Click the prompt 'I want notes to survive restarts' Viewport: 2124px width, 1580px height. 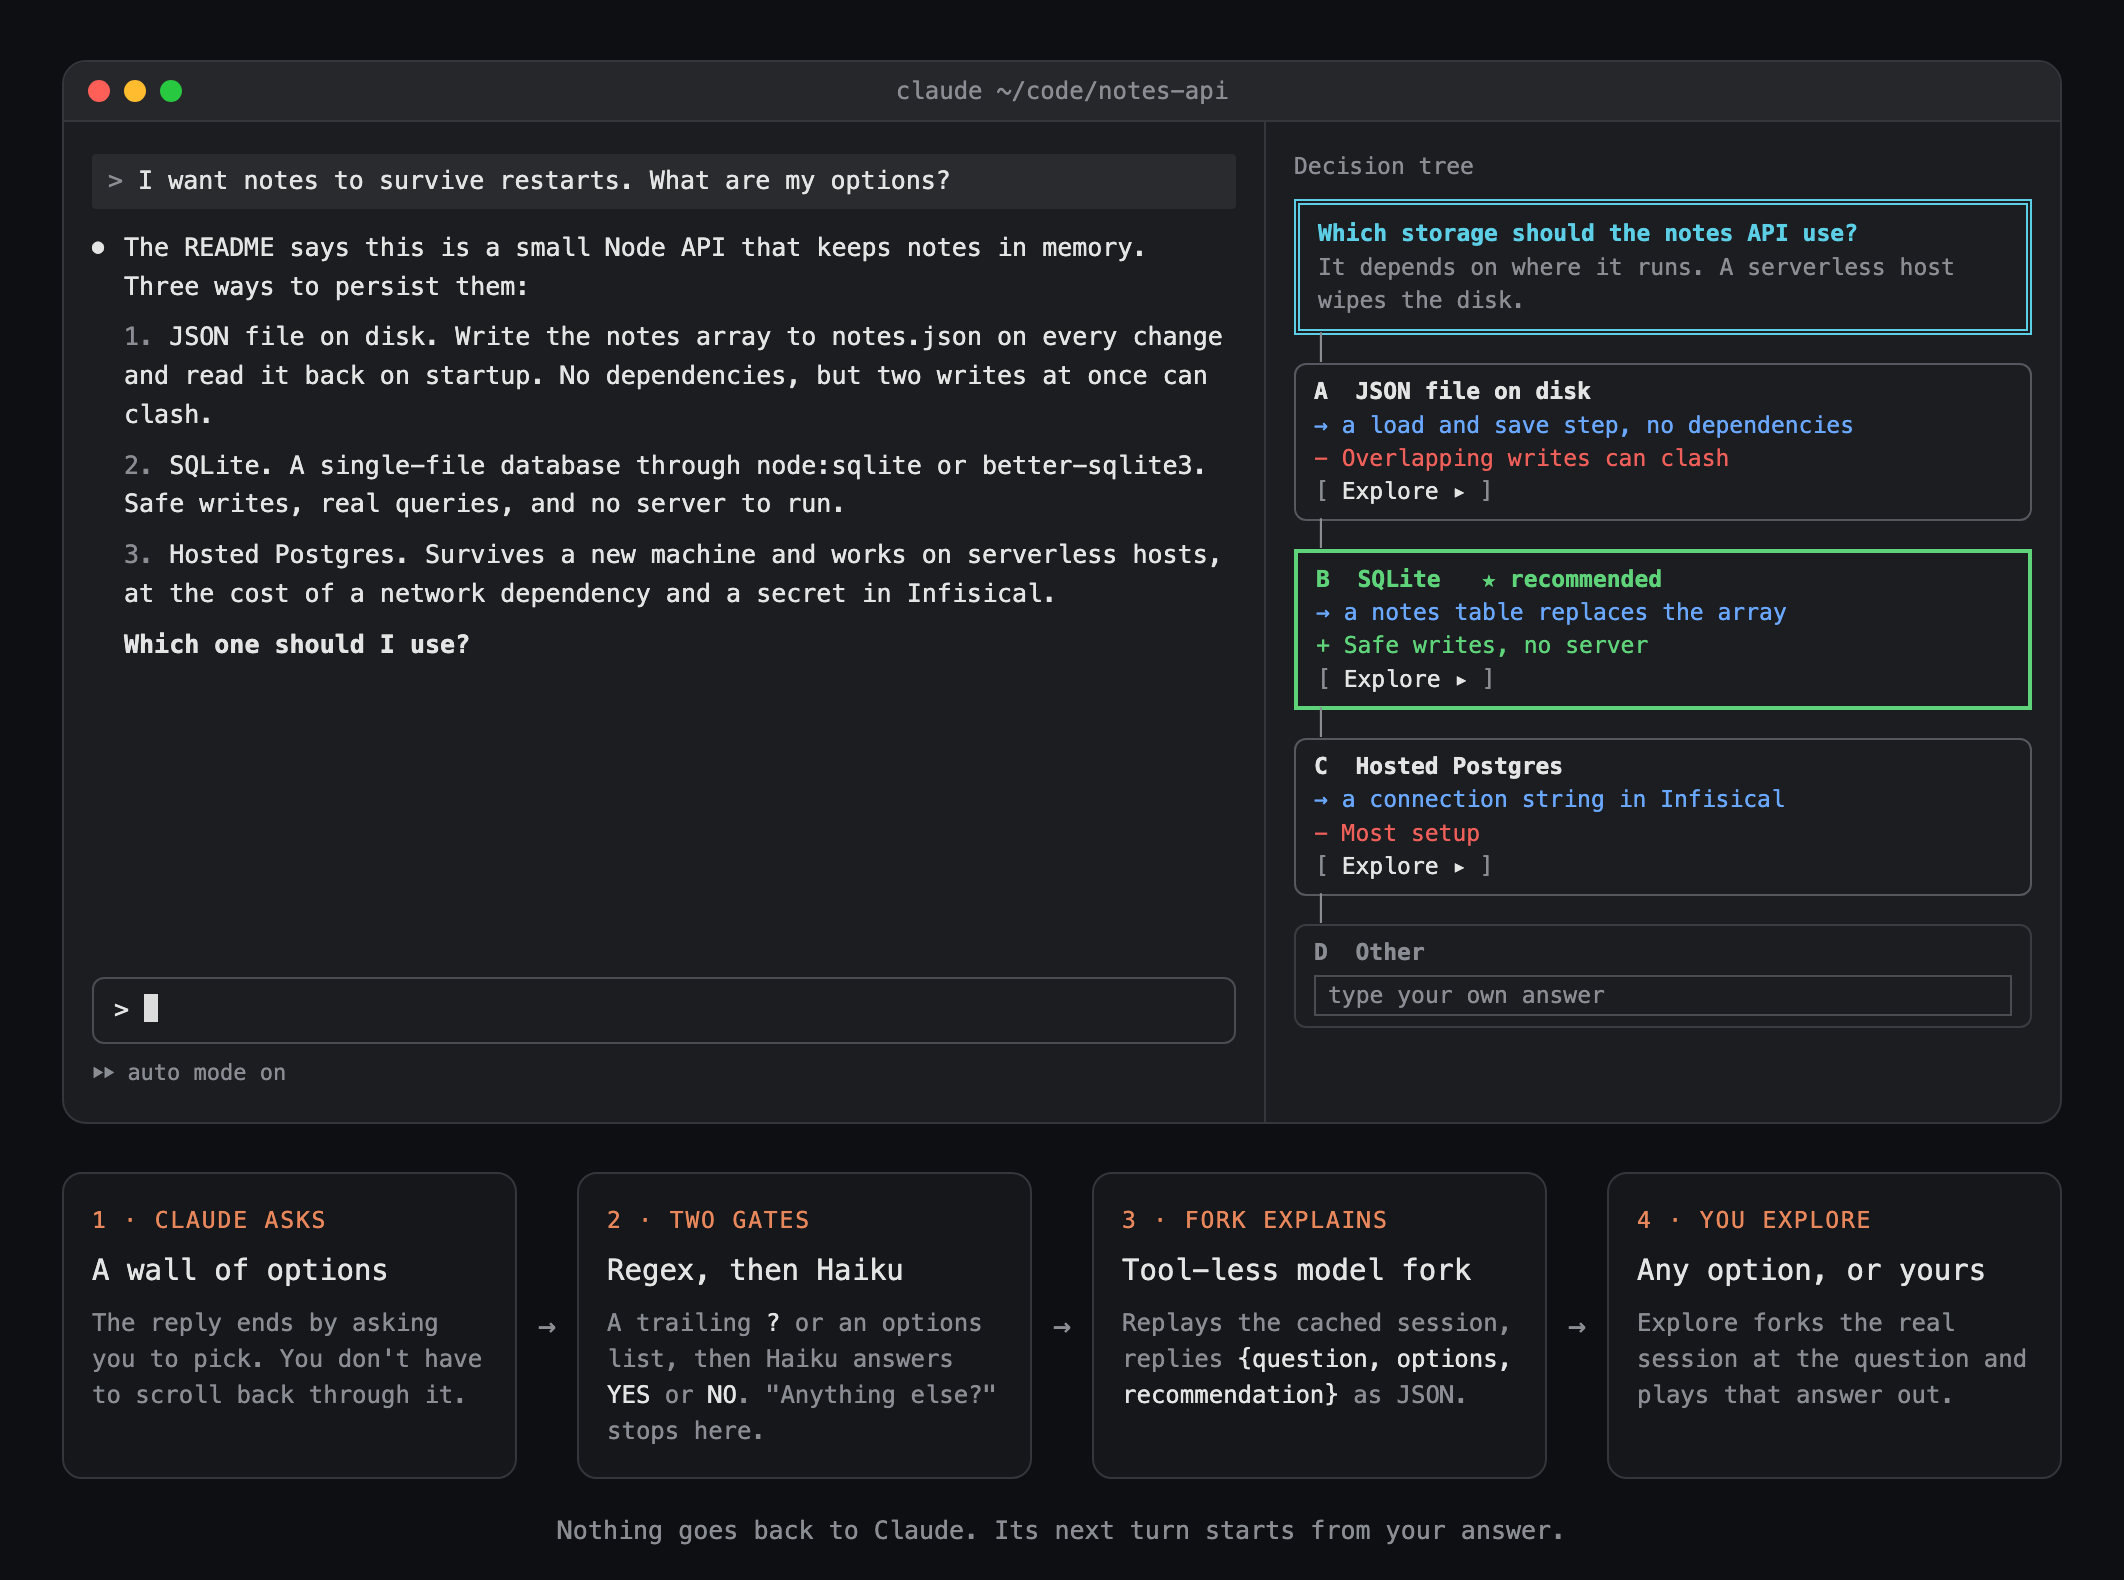click(x=664, y=181)
